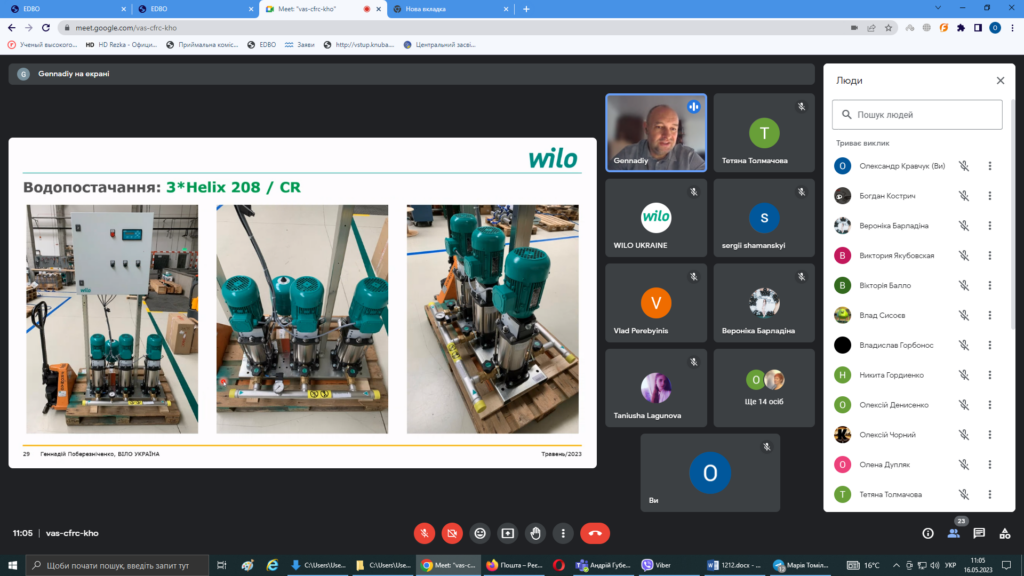This screenshot has width=1024, height=576.
Task: Click muted mic icon for Вероніка Барладіна in list
Action: click(964, 226)
